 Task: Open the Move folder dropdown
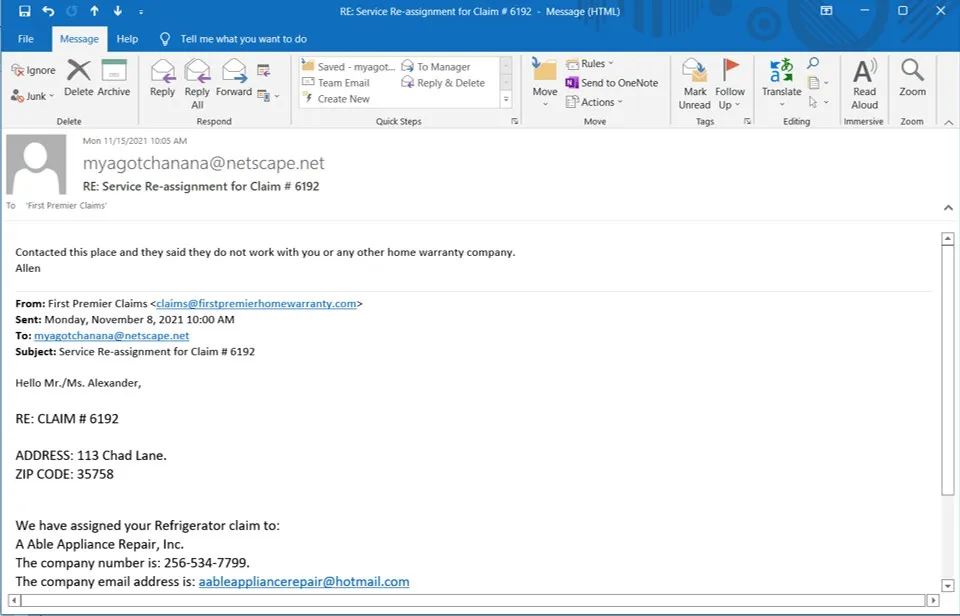click(x=544, y=84)
